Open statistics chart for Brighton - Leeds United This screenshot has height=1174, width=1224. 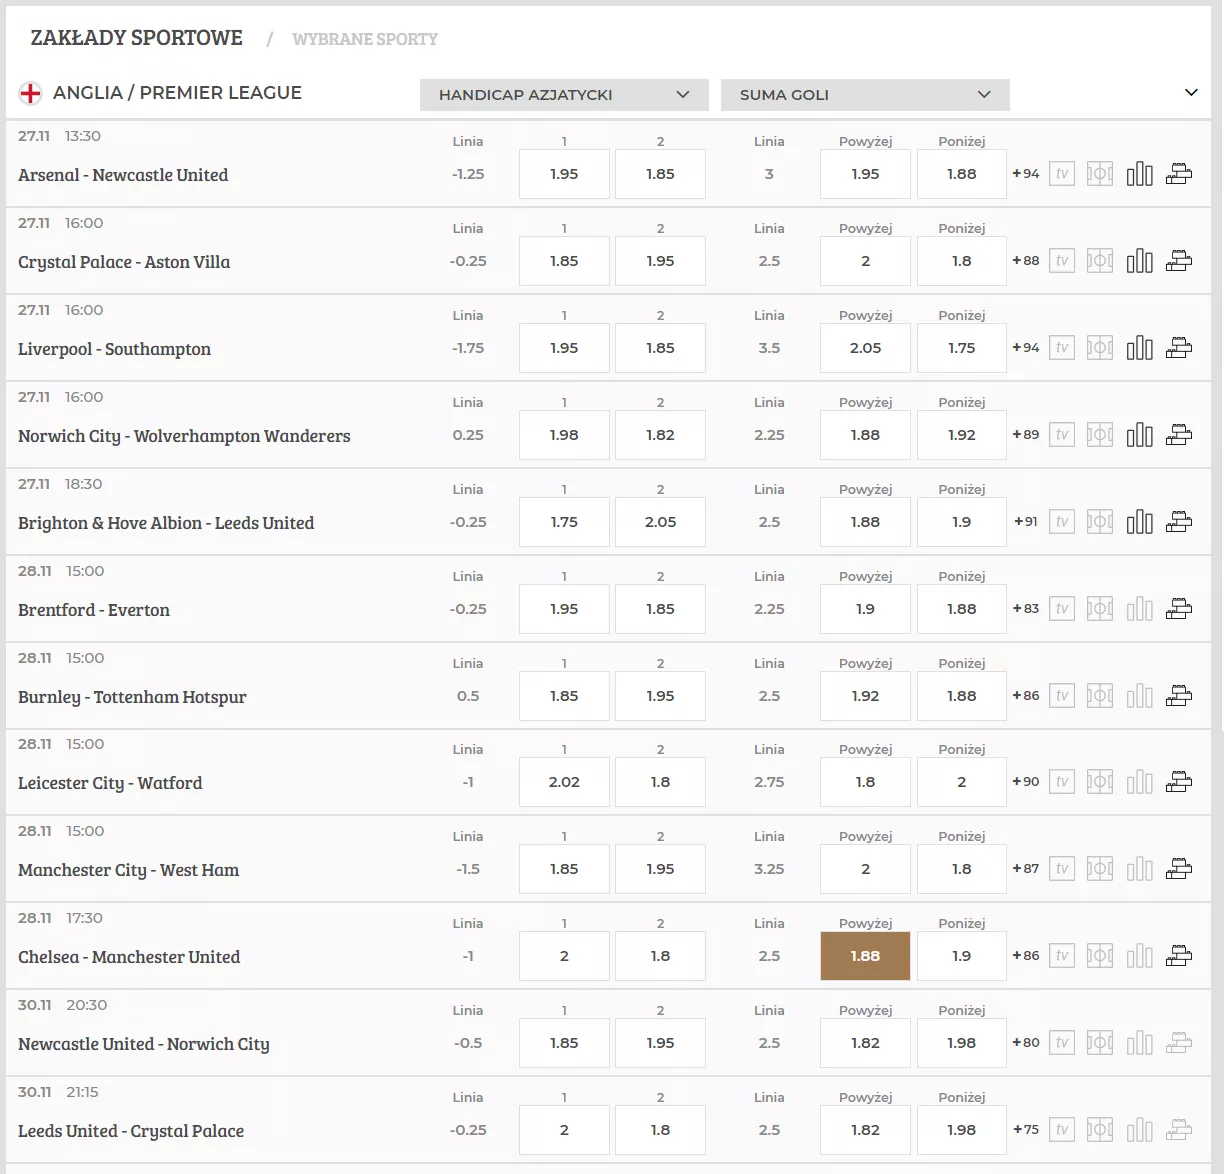coord(1139,522)
